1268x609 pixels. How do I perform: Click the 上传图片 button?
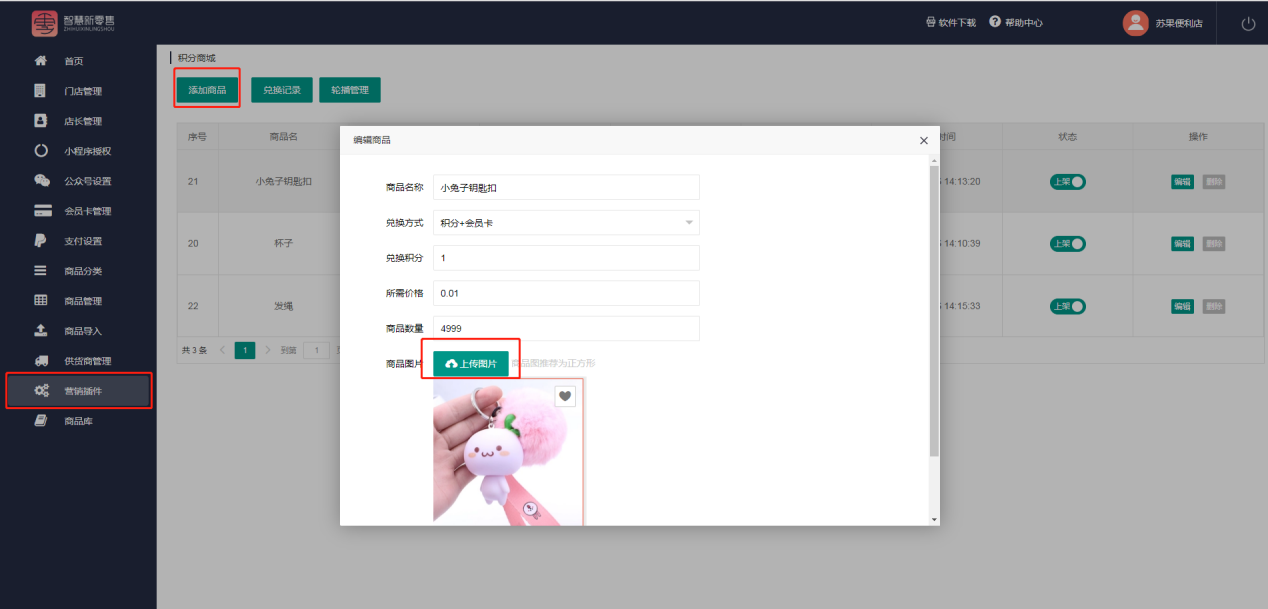tap(471, 364)
